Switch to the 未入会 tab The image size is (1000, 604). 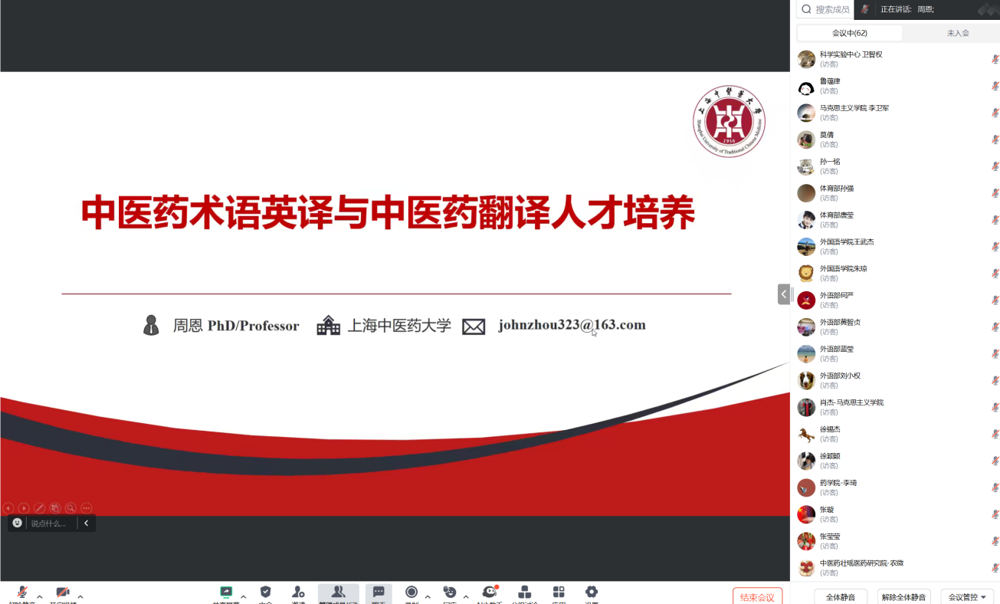(x=957, y=33)
